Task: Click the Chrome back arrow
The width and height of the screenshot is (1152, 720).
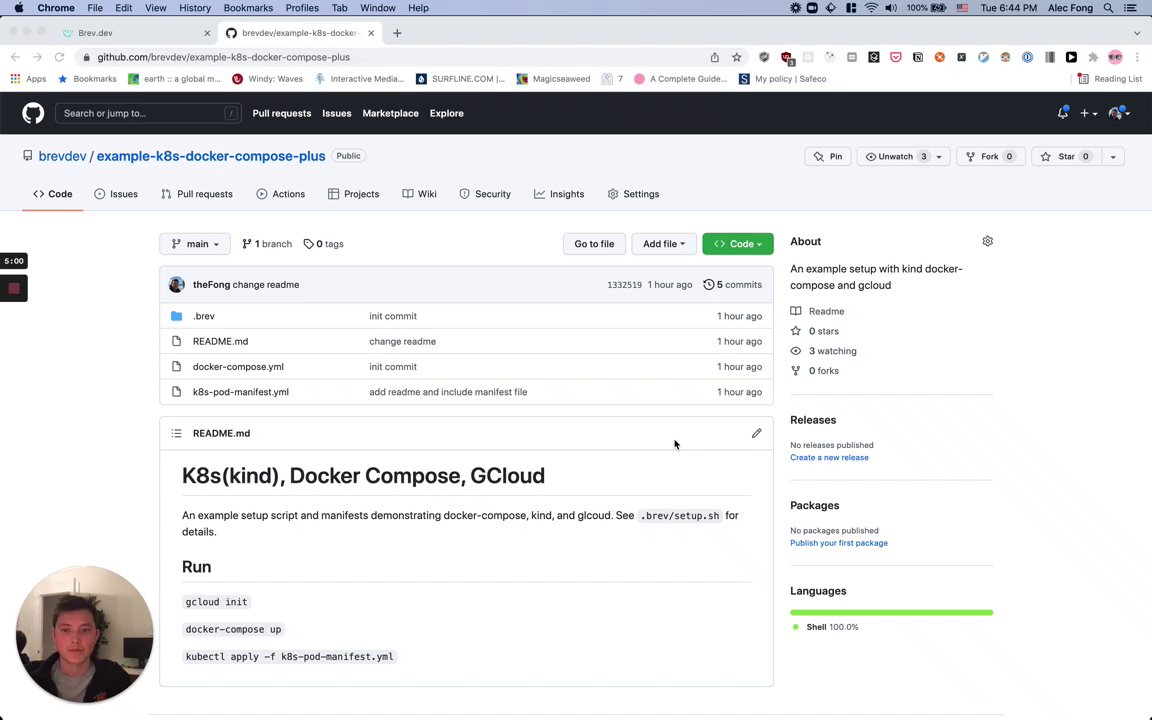Action: (x=15, y=57)
